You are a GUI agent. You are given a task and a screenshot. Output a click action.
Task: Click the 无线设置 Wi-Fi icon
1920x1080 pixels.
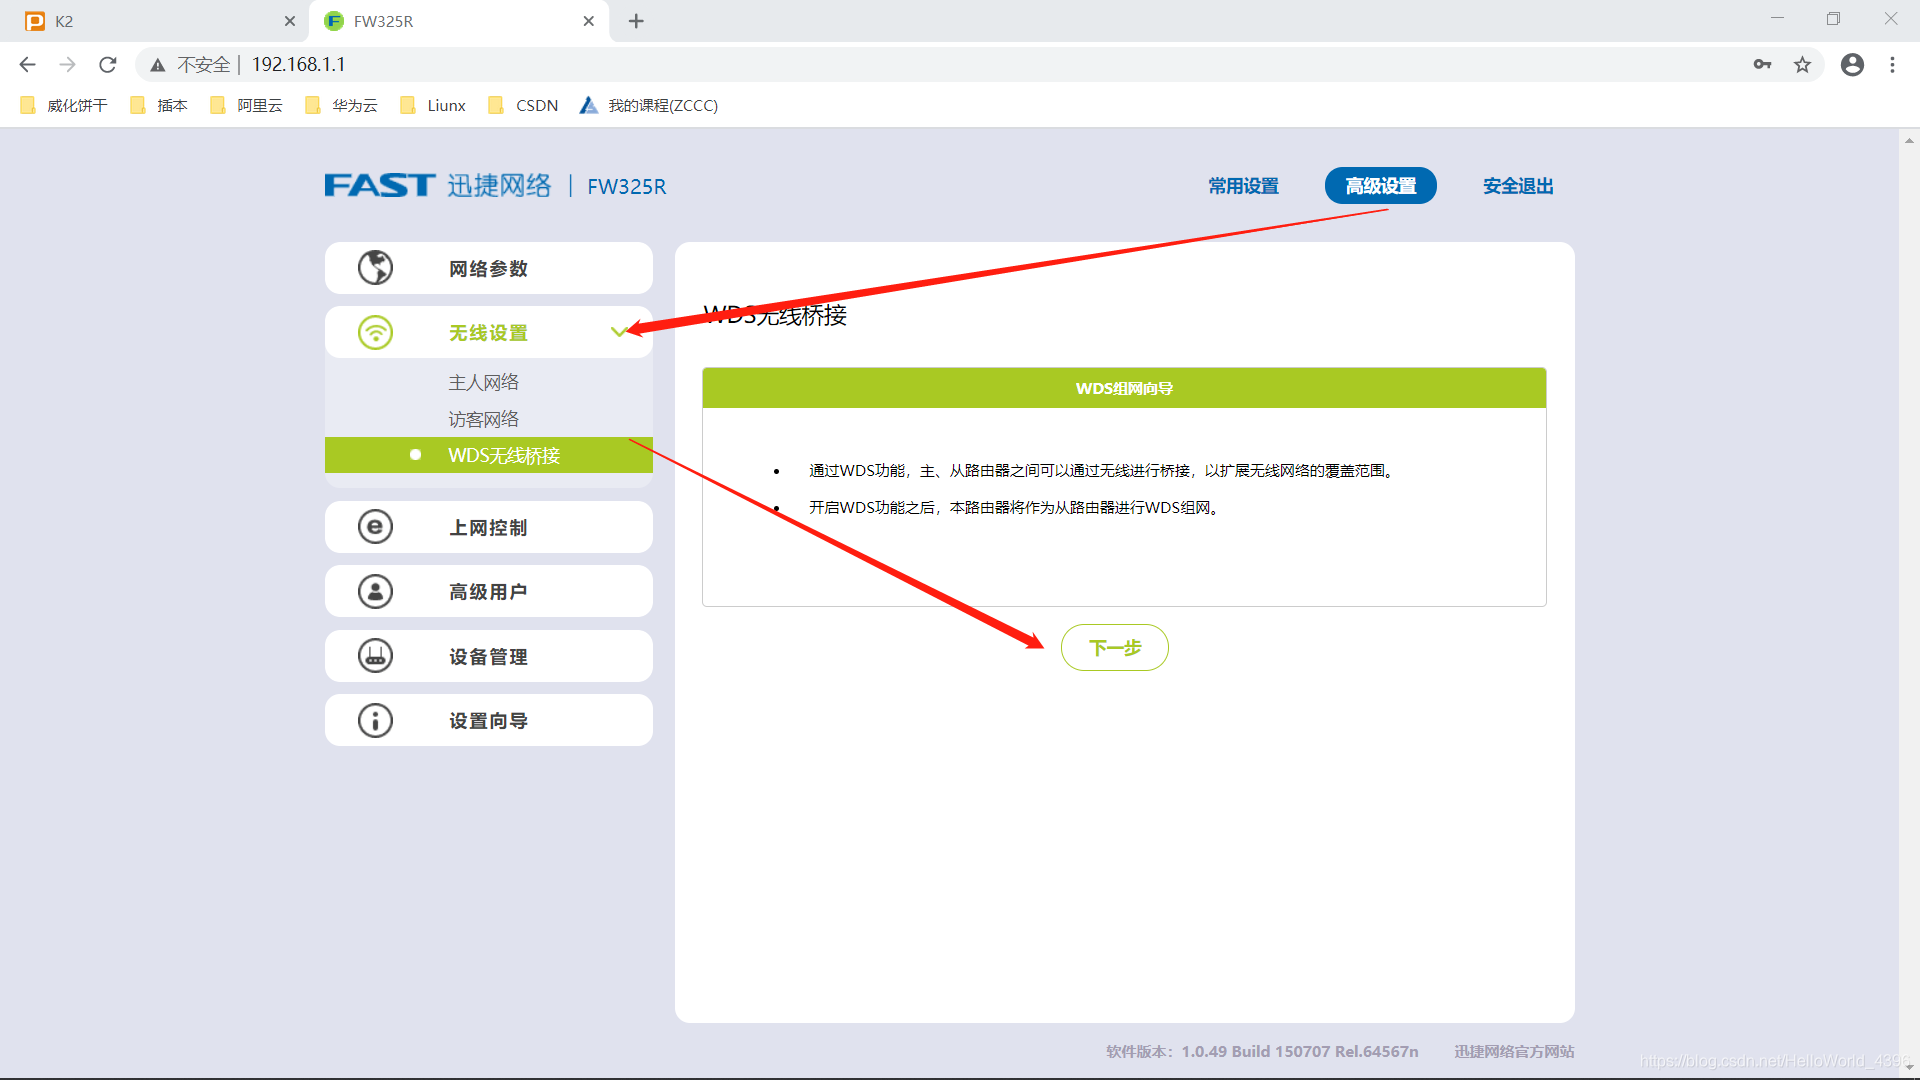[x=376, y=332]
